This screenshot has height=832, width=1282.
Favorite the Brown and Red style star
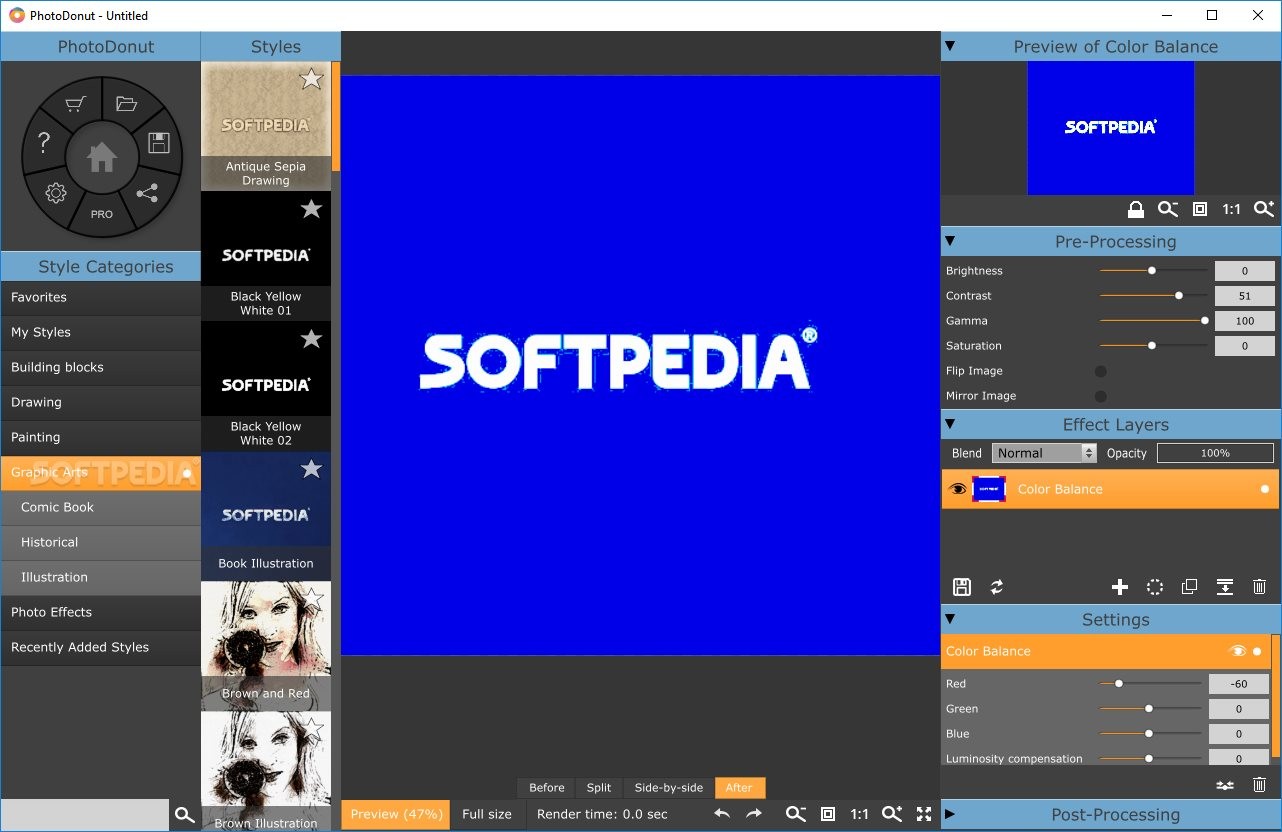pyautogui.click(x=312, y=598)
